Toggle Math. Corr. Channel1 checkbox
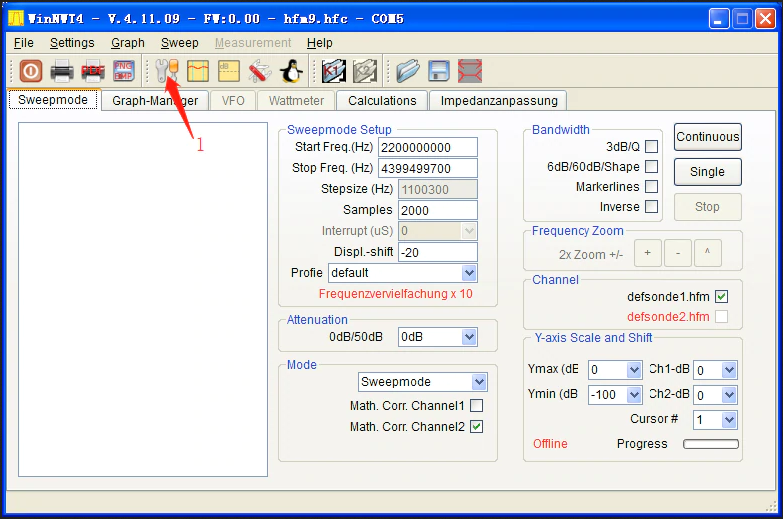783x519 pixels. click(476, 406)
